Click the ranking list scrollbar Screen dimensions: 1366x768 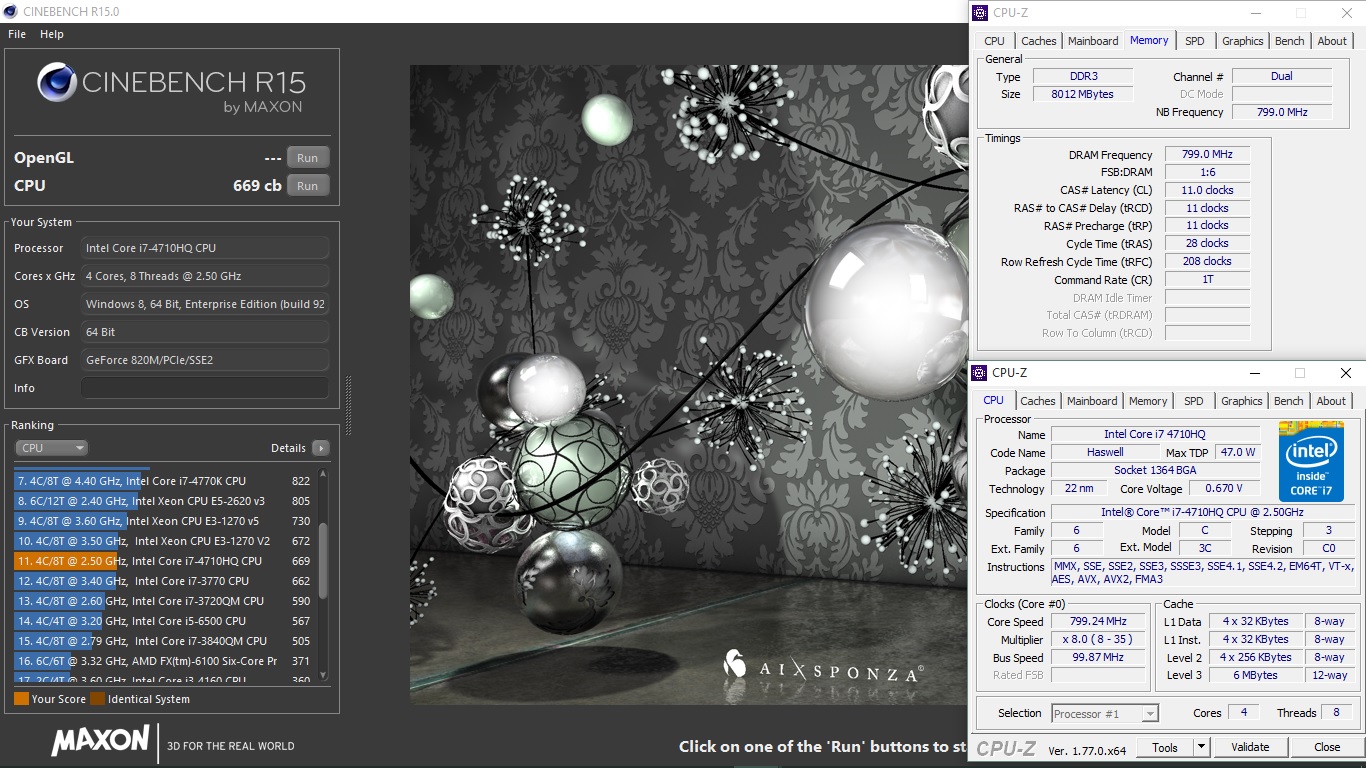tap(323, 560)
